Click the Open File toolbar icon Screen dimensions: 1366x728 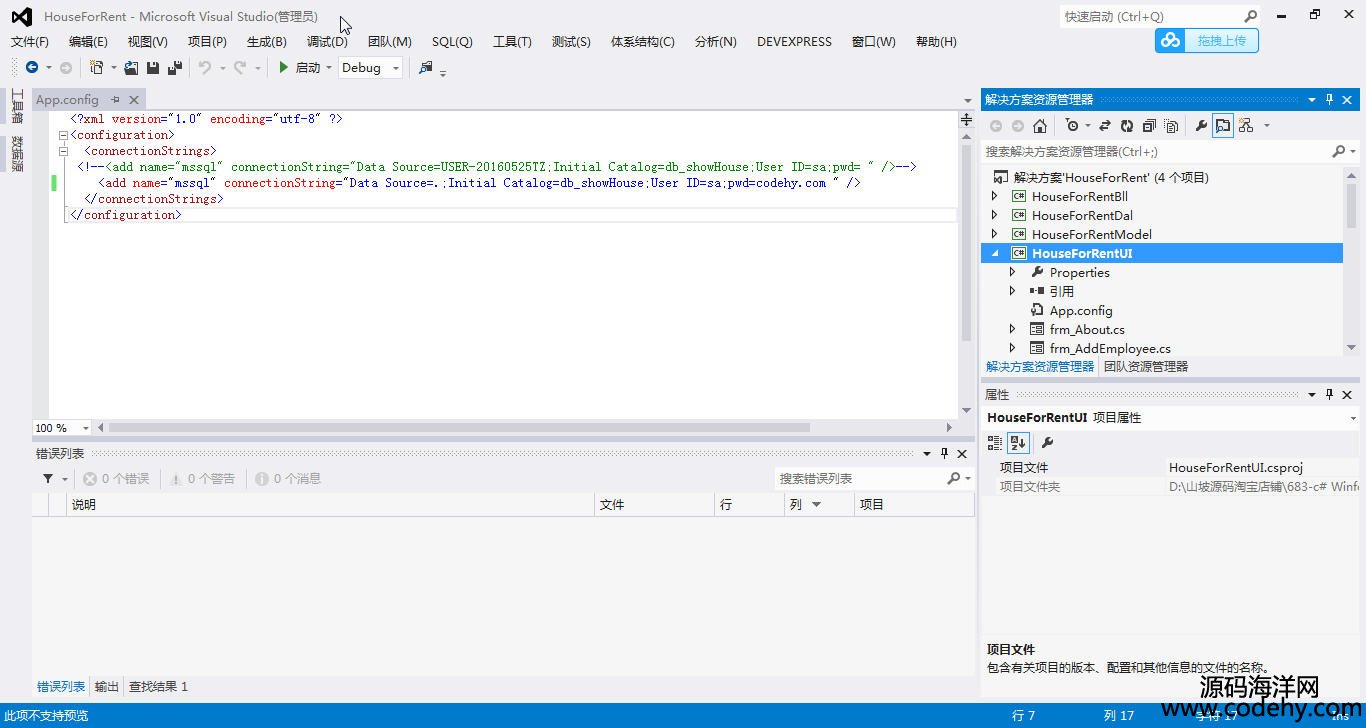click(131, 68)
